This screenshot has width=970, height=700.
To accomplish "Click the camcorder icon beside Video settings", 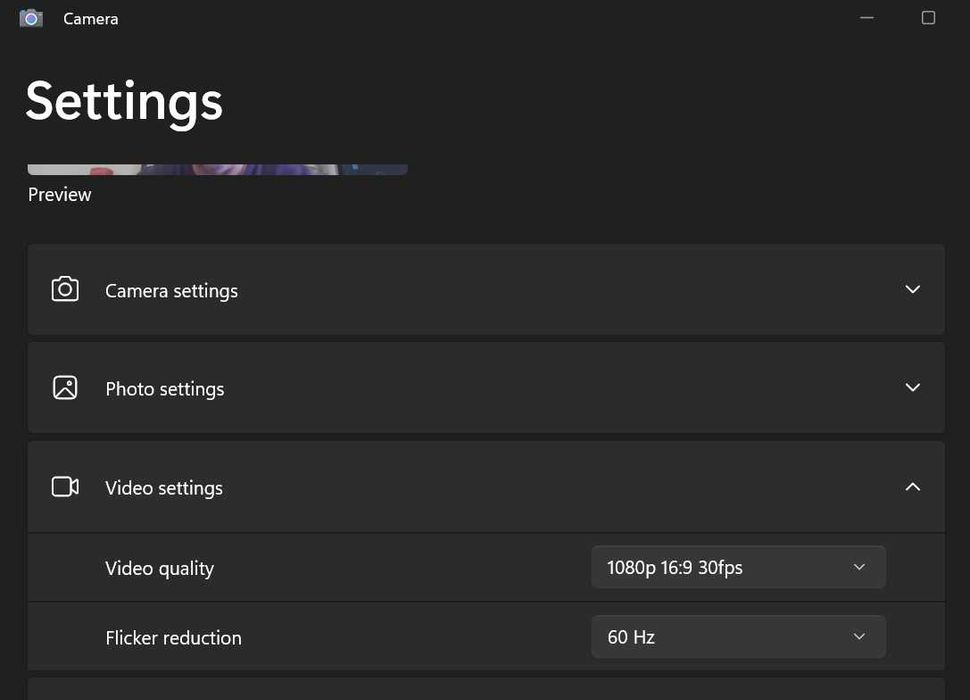I will click(65, 487).
